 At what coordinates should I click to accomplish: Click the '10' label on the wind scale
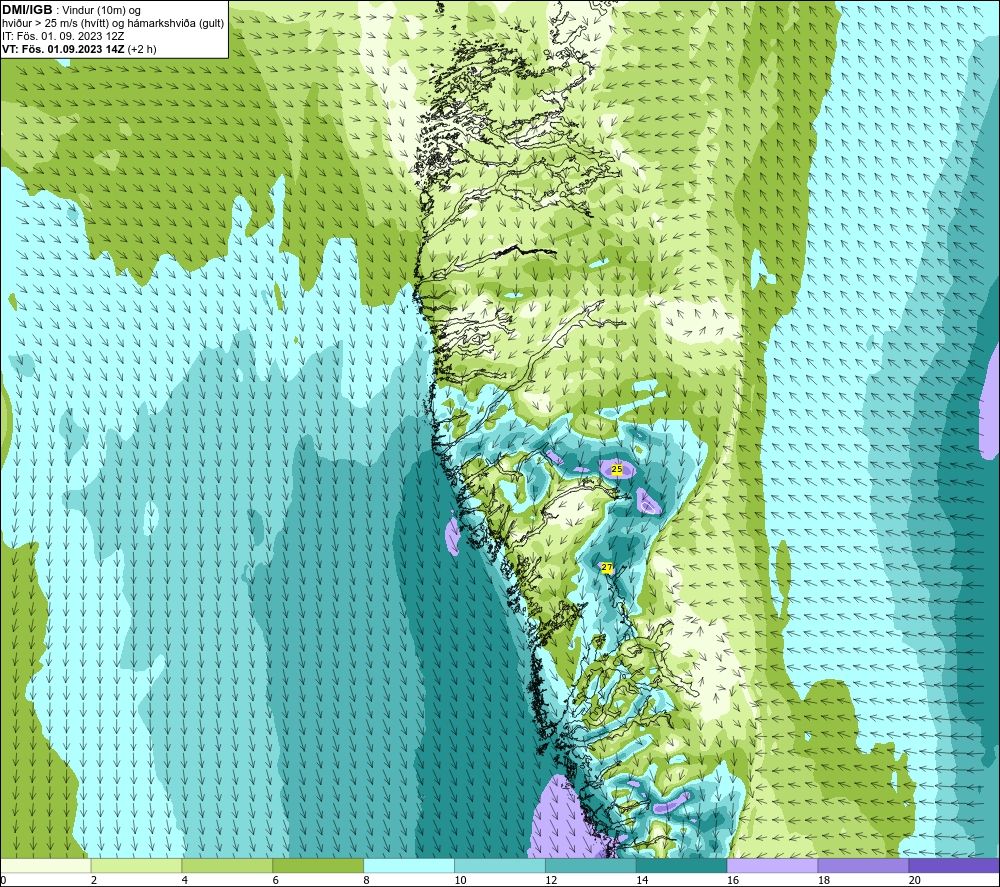pos(460,880)
